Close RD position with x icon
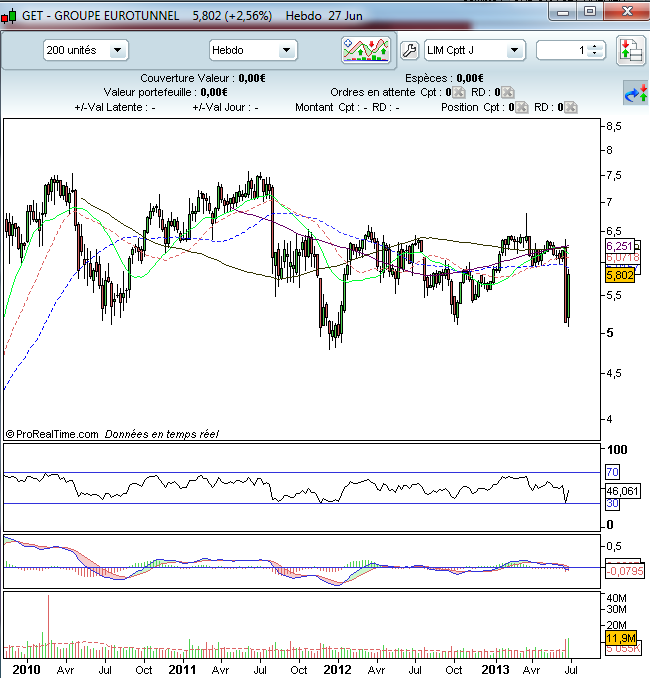650x678 pixels. [x=571, y=107]
